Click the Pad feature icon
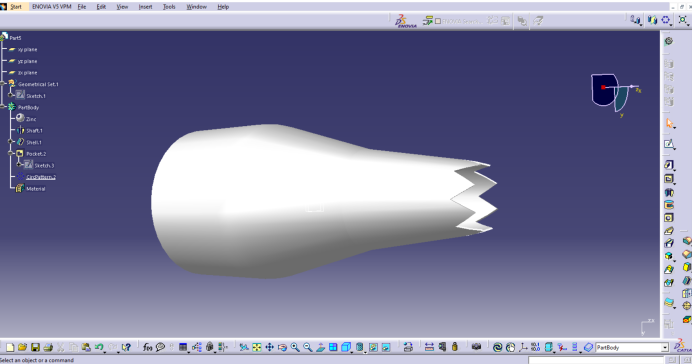Viewport: 692px width, 364px height. (x=669, y=165)
